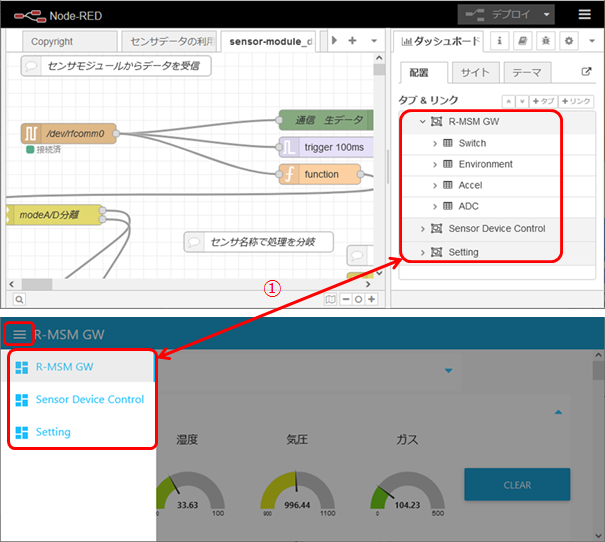Click the +タブ add tab button
Viewport: 605px width, 542px height.
pyautogui.click(x=543, y=102)
